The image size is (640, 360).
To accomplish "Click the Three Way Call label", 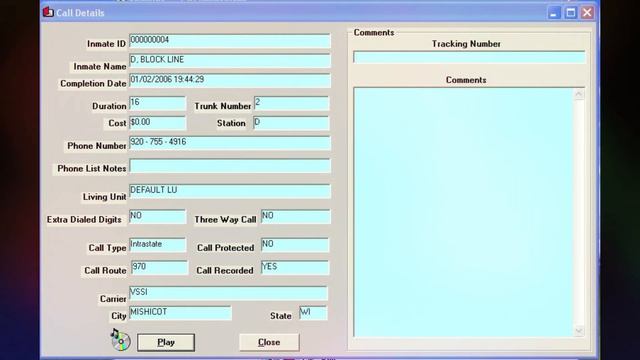I will 225,219.
